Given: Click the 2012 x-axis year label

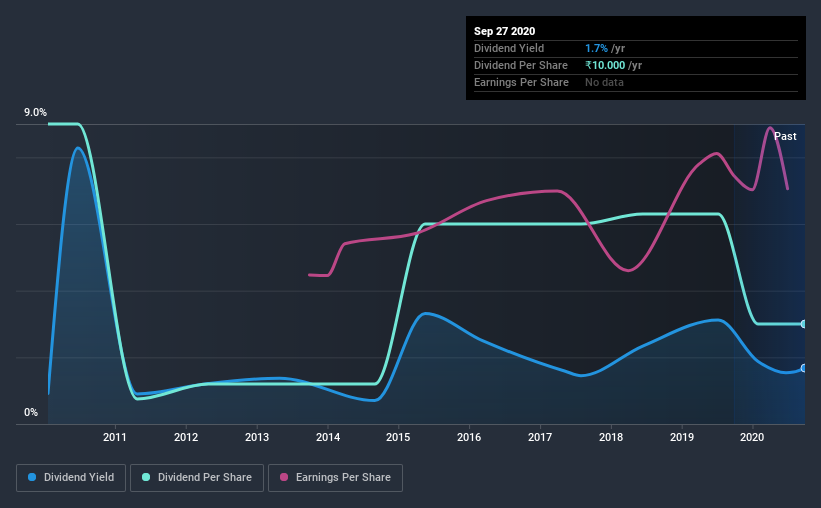Looking at the screenshot, I should pyautogui.click(x=186, y=437).
